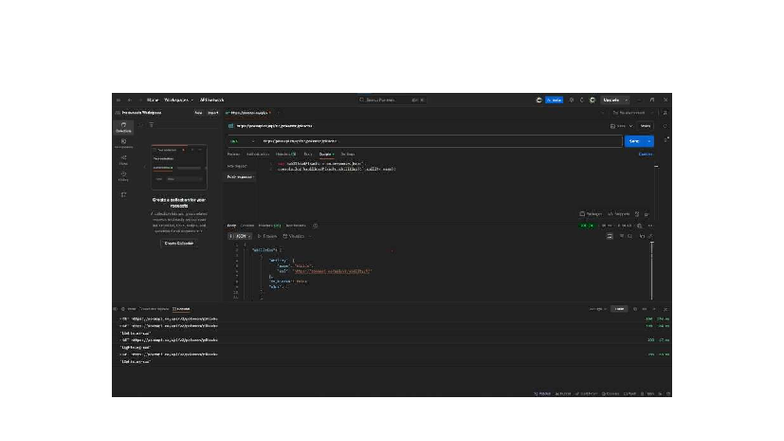Filter the response with the funnel icon
784x441 pixels.
[x=622, y=236]
